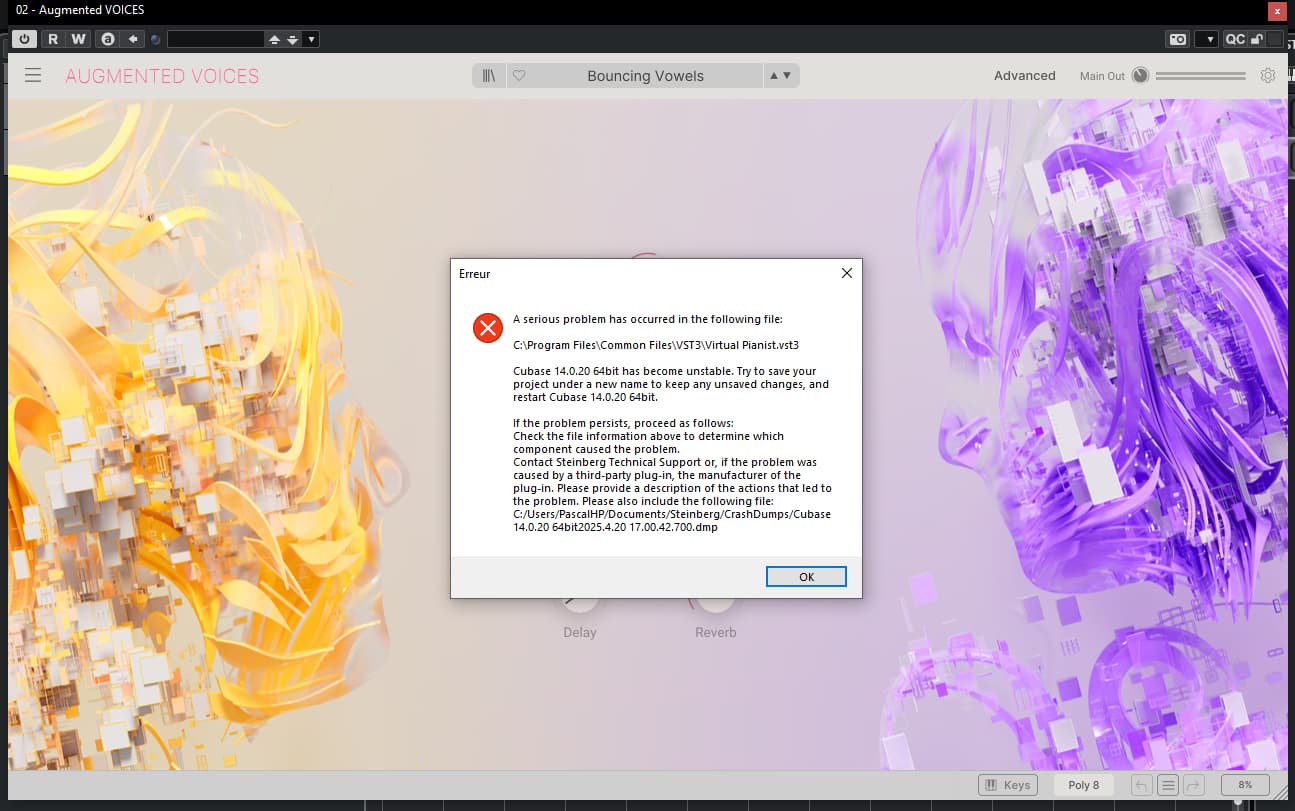Favorite the preset with the heart icon

tap(519, 76)
